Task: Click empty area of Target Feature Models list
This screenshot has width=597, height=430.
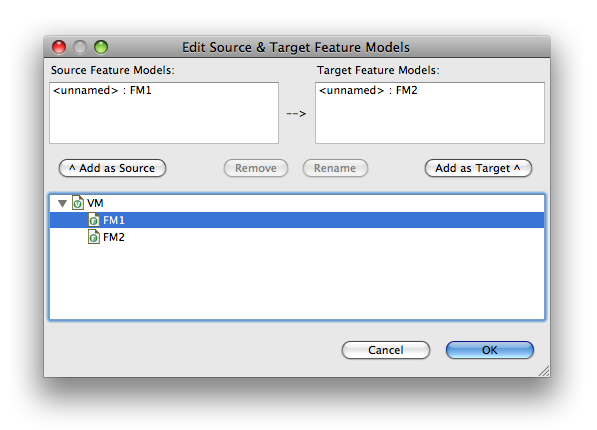Action: tap(430, 122)
